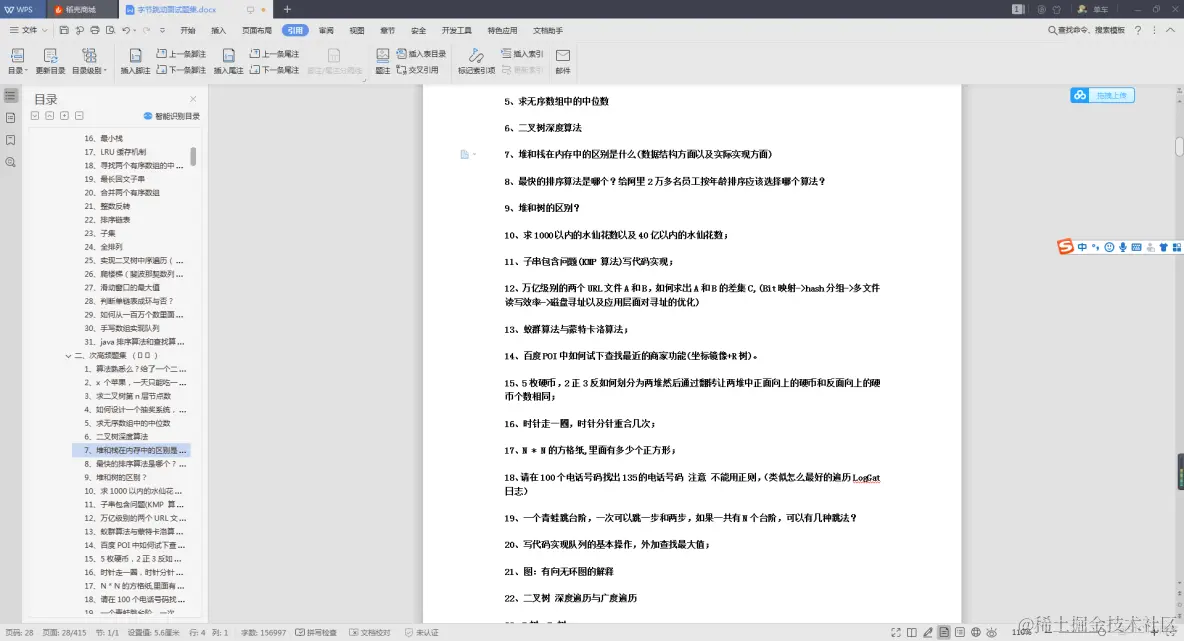Image resolution: width=1184 pixels, height=641 pixels.
Task: Switch on web layout view at bottom right
Action: click(976, 632)
